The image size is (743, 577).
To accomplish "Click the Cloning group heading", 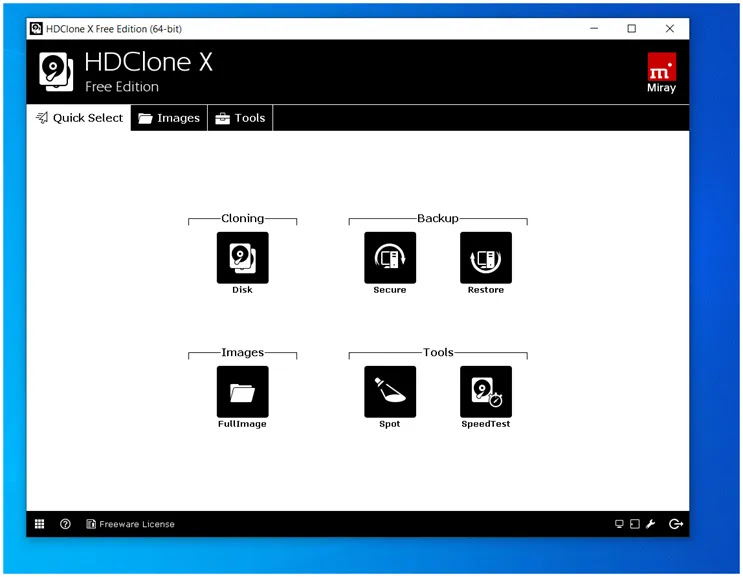I will pyautogui.click(x=243, y=218).
